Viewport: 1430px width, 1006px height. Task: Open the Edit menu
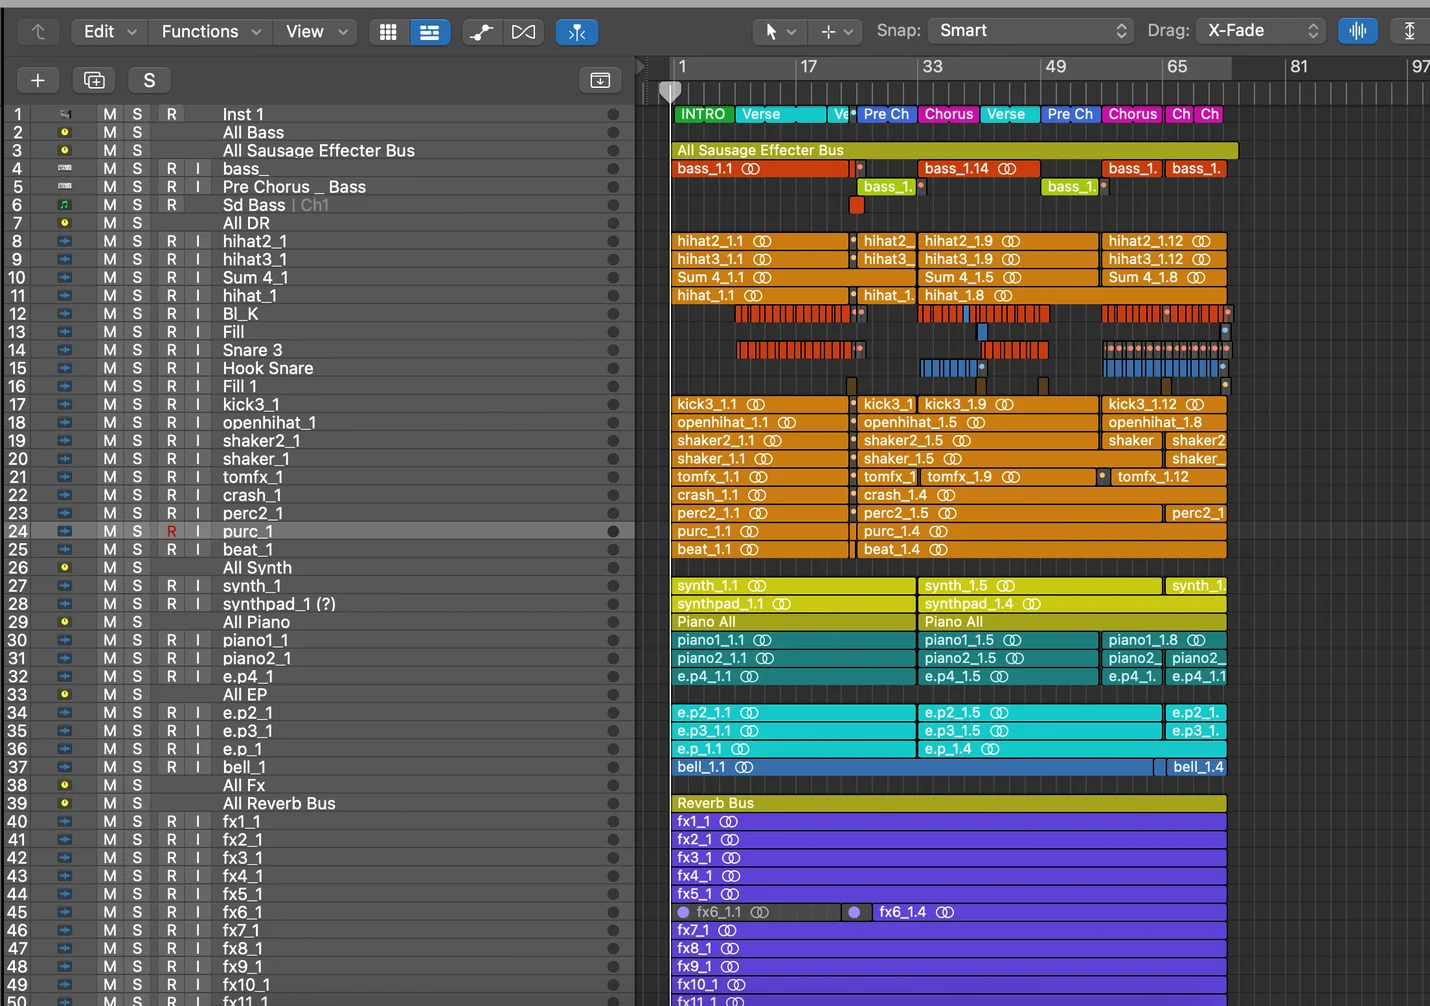[x=110, y=32]
